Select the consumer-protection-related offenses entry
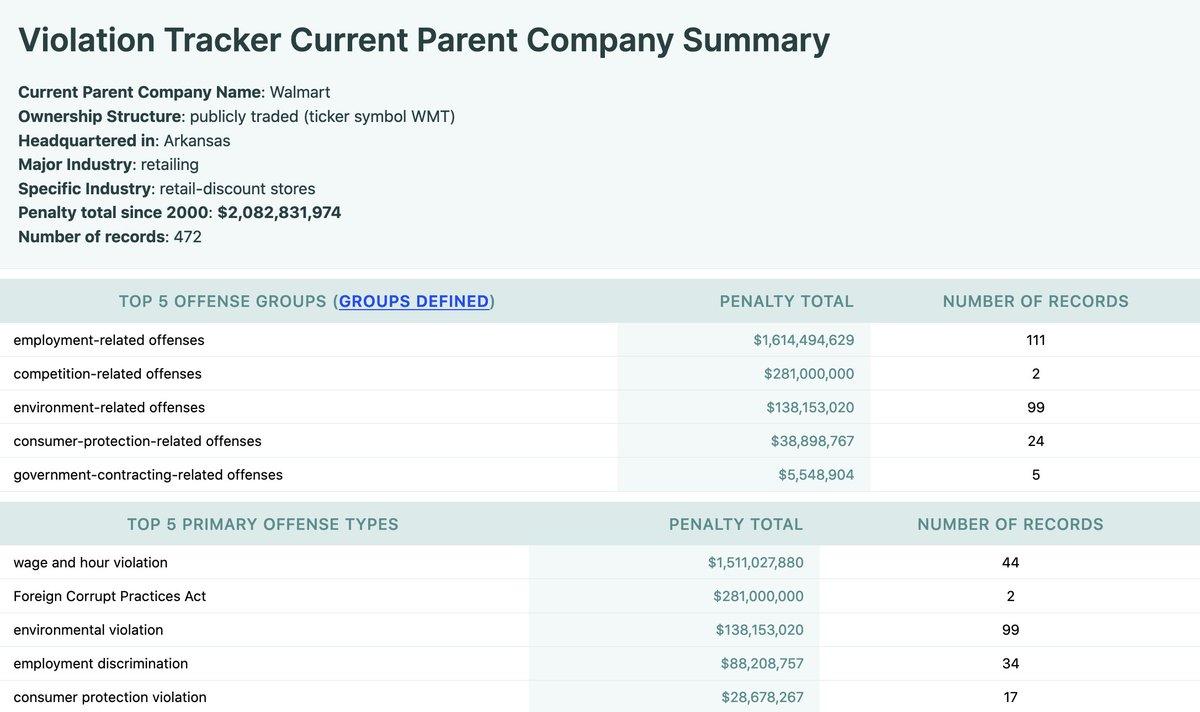Viewport: 1200px width, 712px height. point(137,441)
